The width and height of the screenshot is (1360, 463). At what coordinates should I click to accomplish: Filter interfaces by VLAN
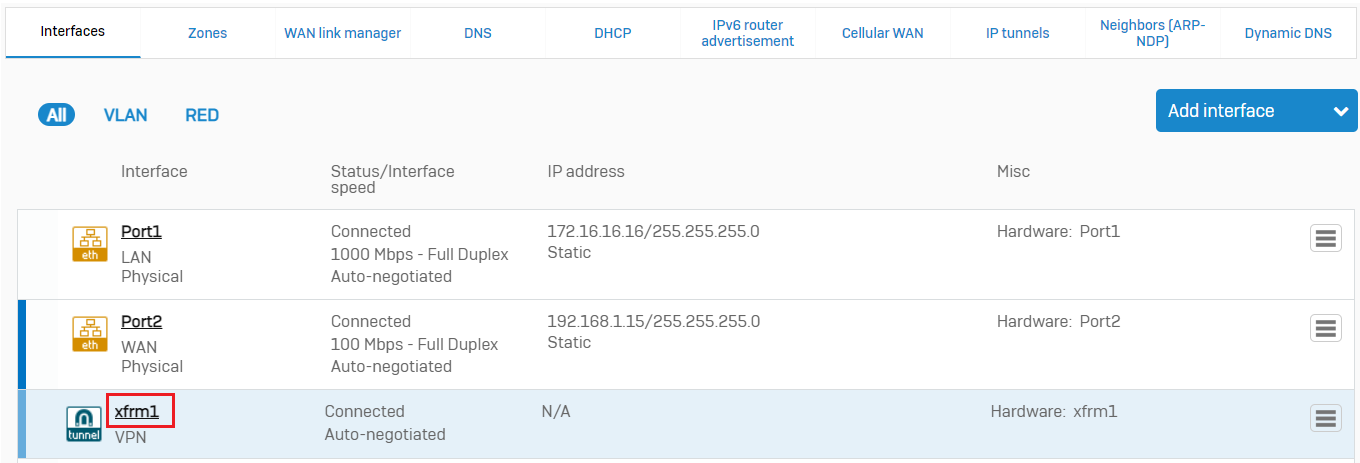126,115
